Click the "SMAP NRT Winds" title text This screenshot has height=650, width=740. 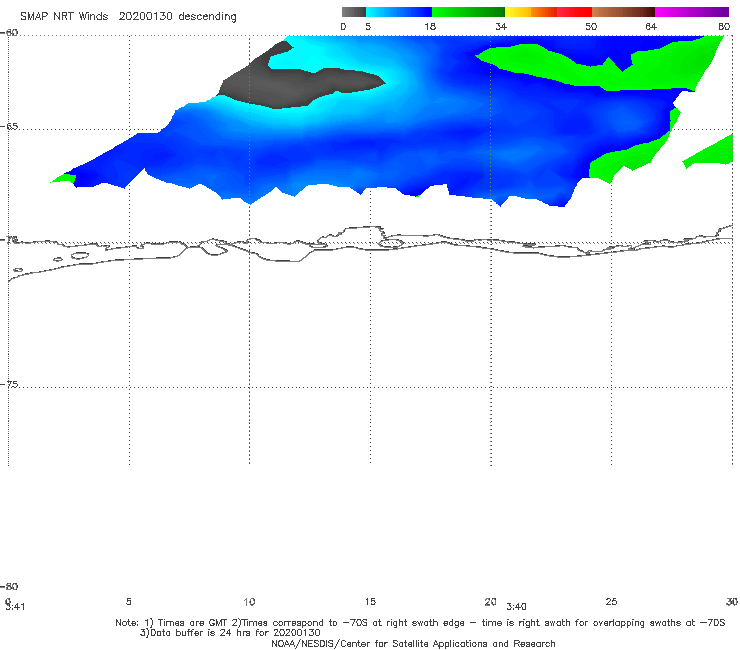tap(64, 17)
